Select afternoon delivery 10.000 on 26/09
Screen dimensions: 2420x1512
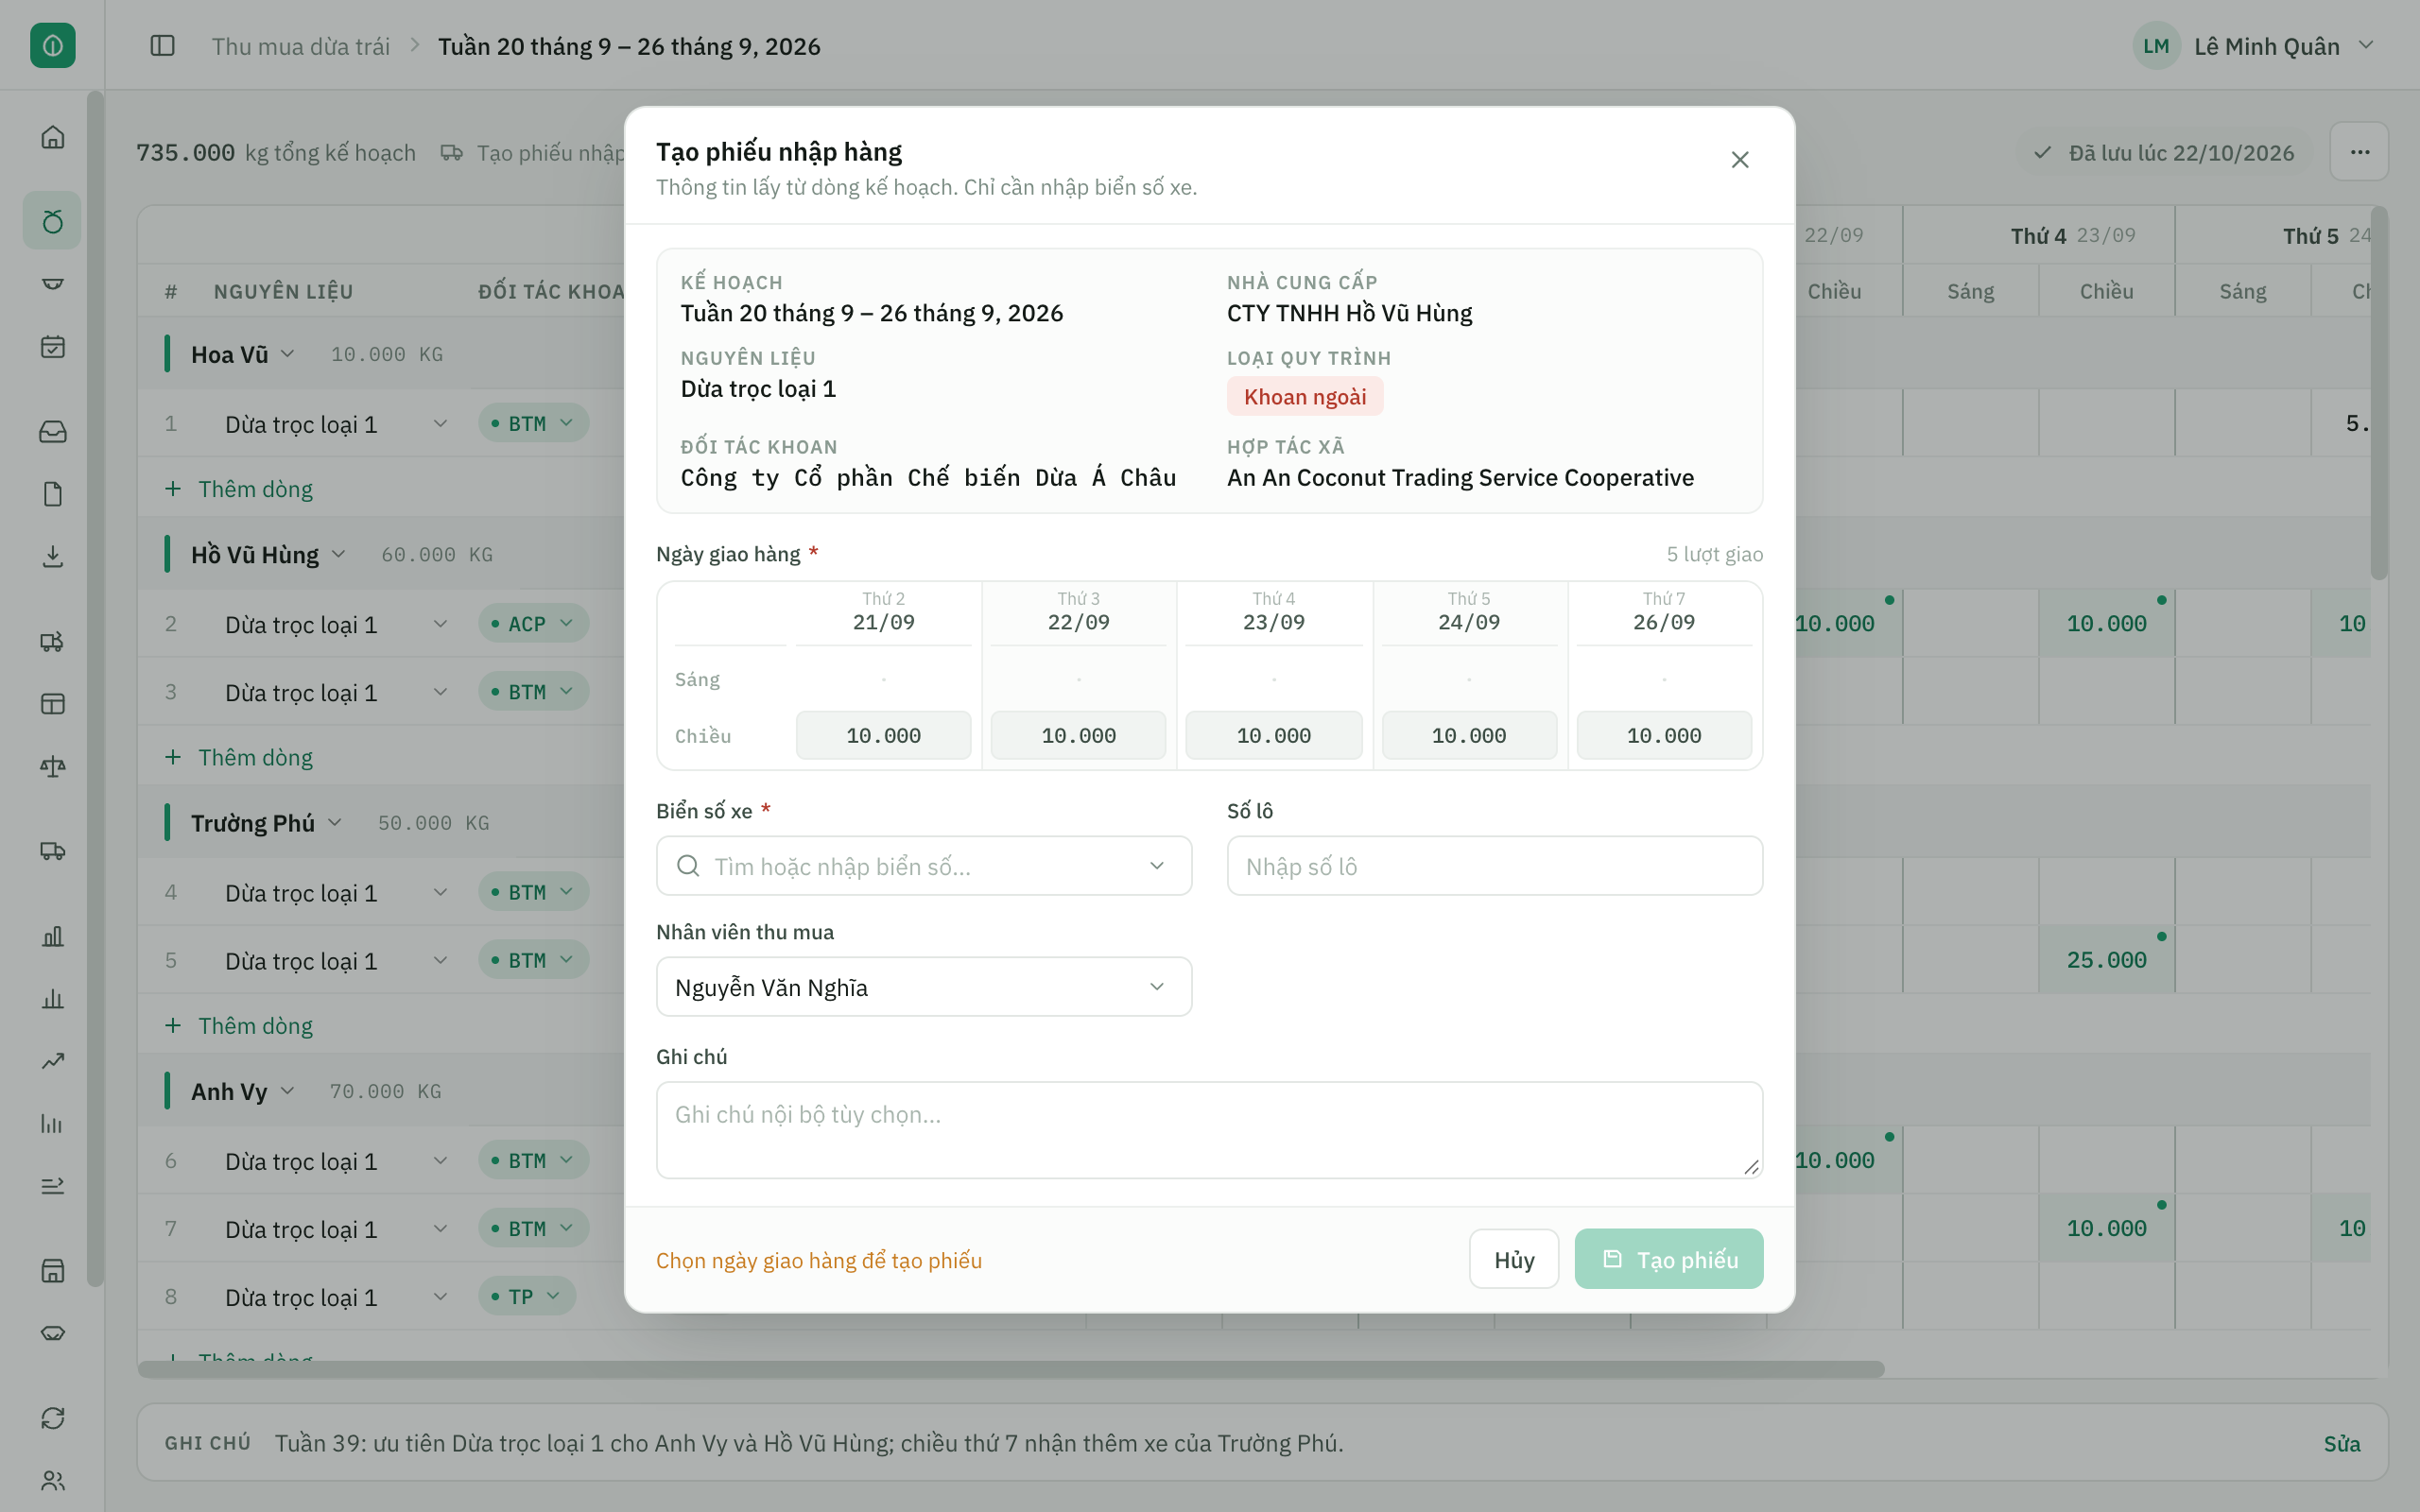1664,736
